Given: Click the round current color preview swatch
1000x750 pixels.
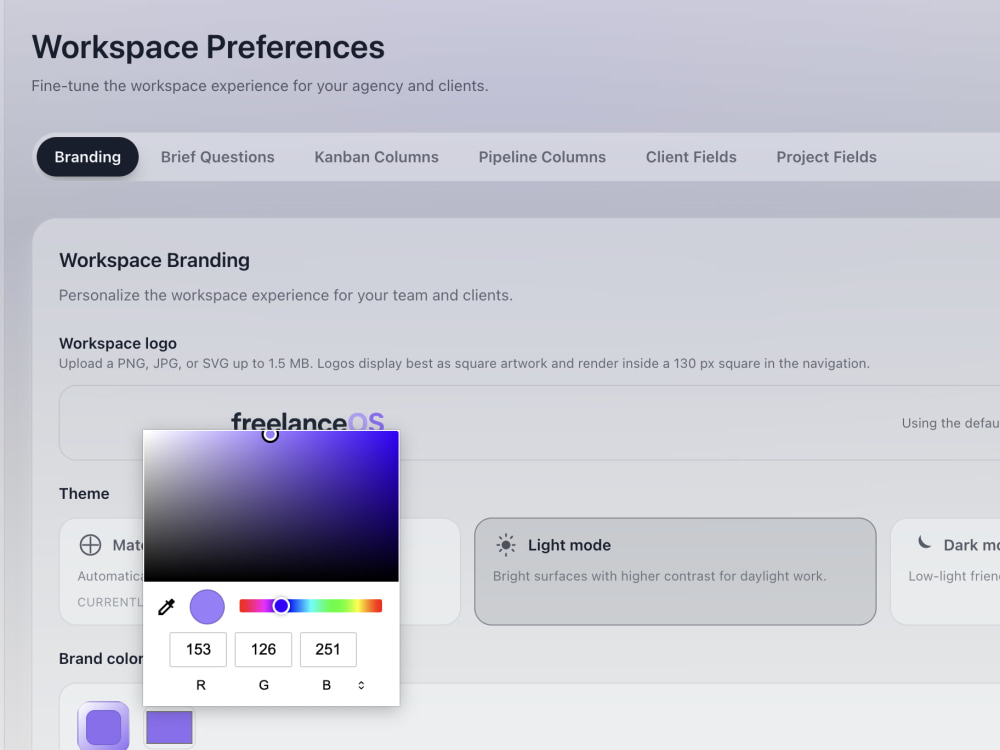Looking at the screenshot, I should coord(207,607).
